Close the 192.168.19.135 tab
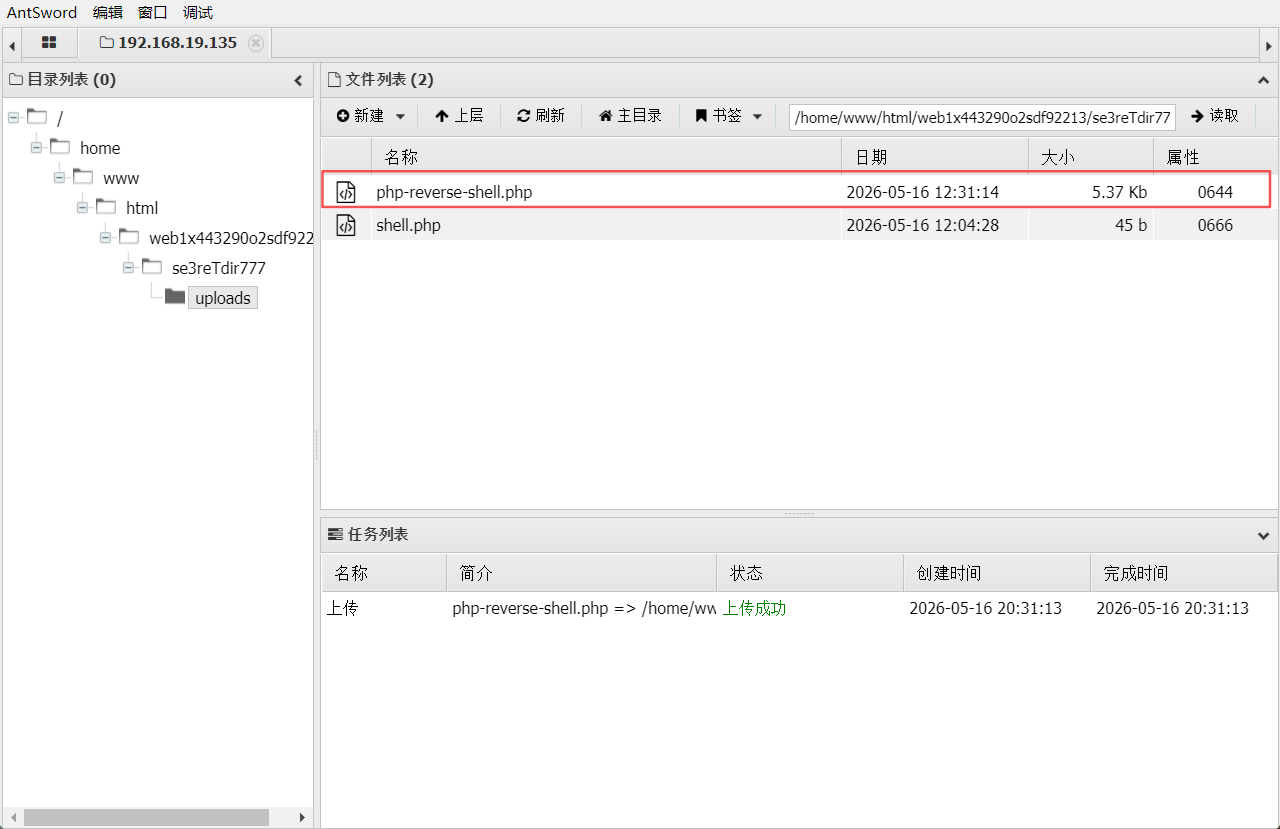The height and width of the screenshot is (829, 1280). [256, 43]
